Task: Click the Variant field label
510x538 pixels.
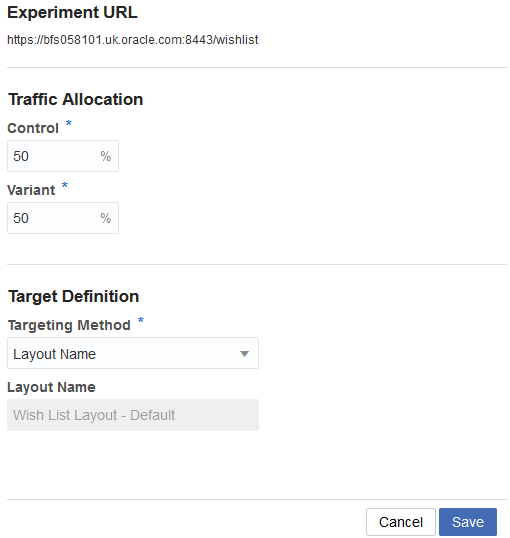Action: [31, 190]
